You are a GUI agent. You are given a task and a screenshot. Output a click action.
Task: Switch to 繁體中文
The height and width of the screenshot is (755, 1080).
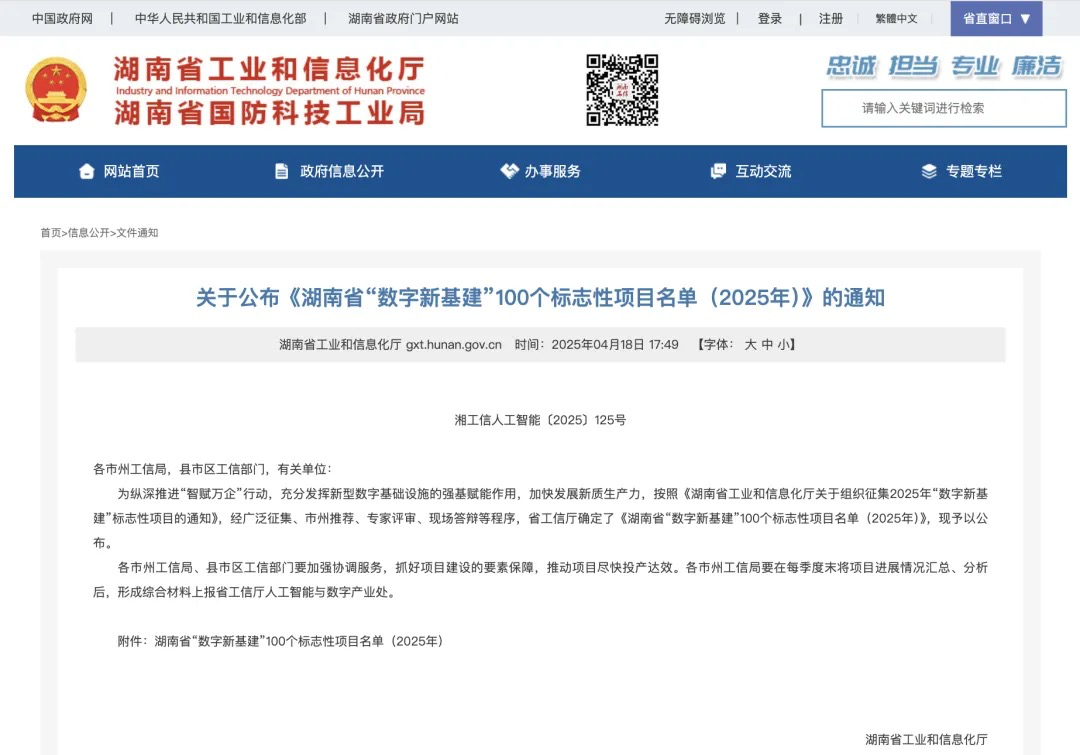[896, 19]
